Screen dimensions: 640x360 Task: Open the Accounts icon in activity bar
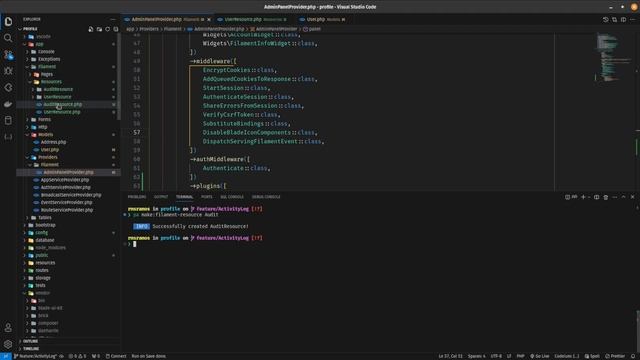coord(8,327)
